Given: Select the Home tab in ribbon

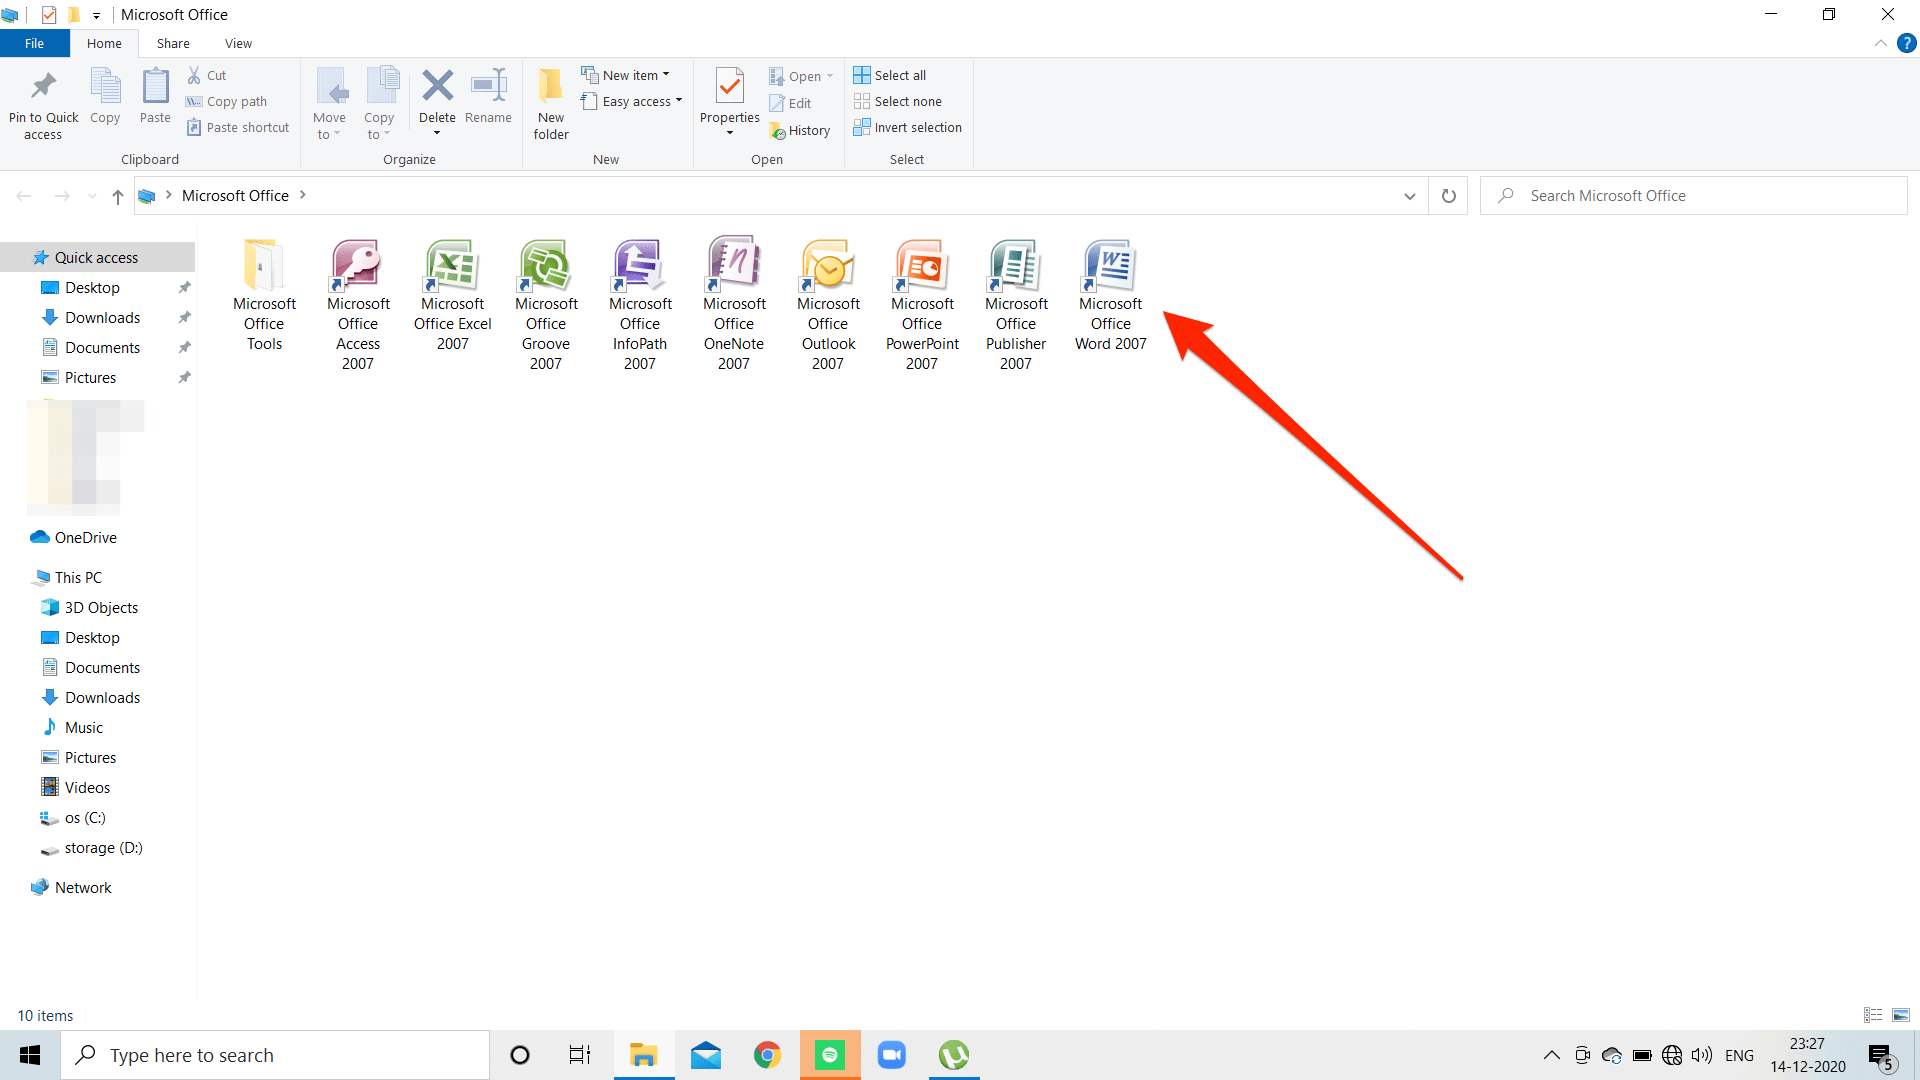Looking at the screenshot, I should pyautogui.click(x=104, y=42).
